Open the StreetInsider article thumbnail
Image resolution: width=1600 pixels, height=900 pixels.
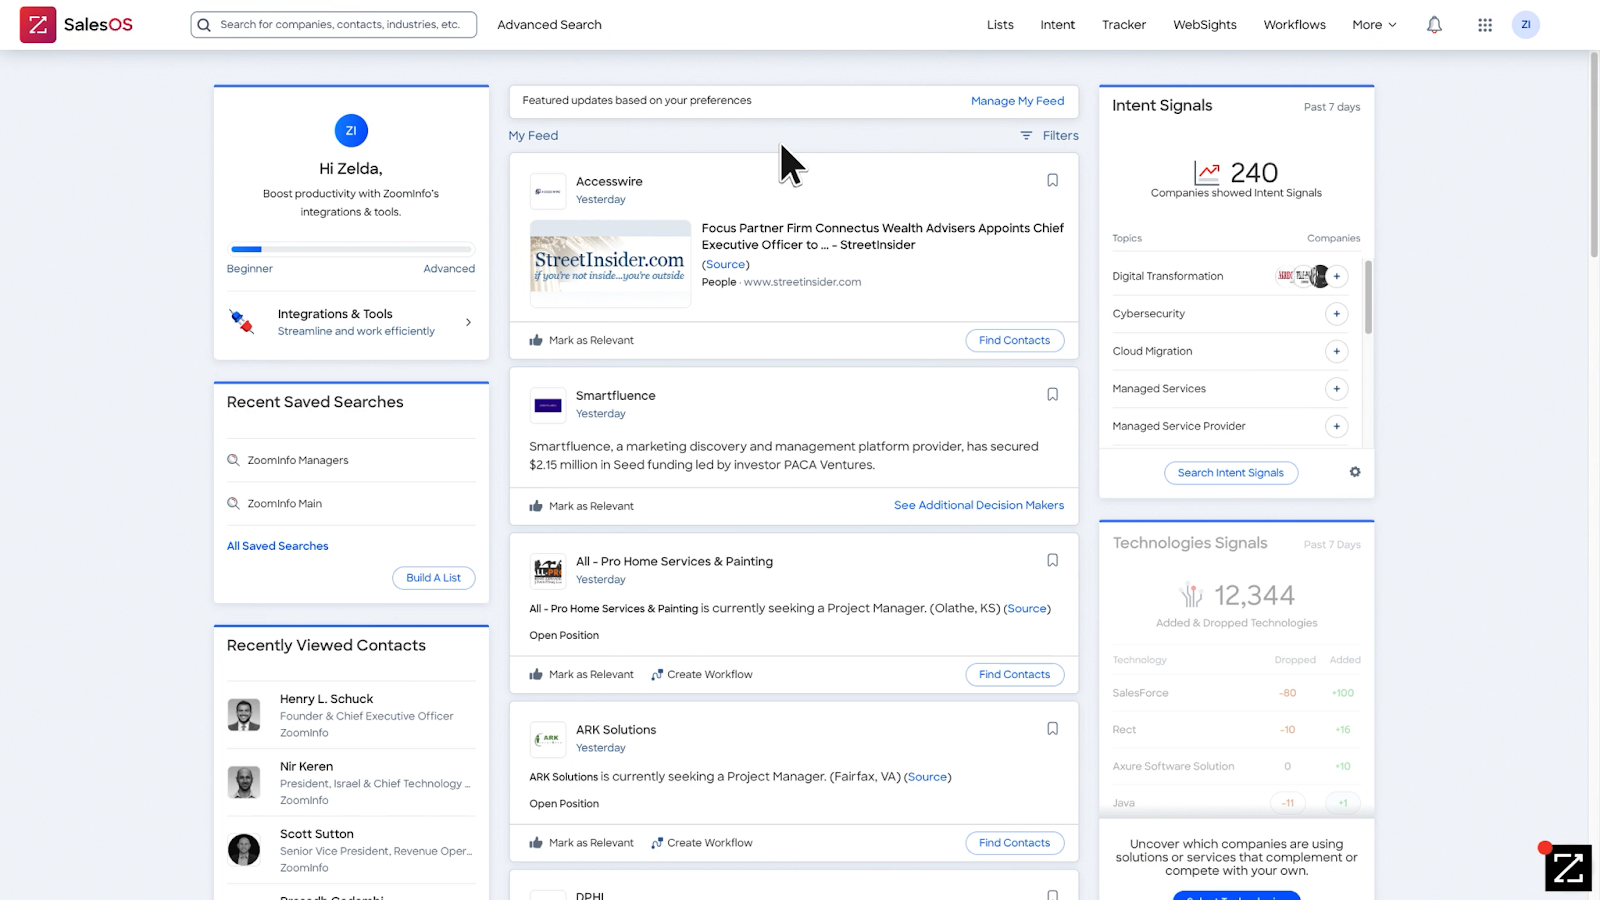tap(610, 264)
